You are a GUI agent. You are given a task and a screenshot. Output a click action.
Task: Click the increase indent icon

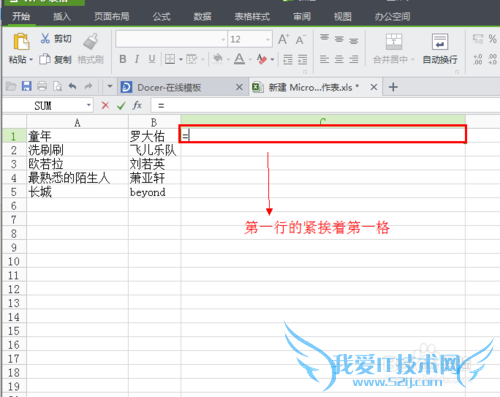[x=302, y=60]
